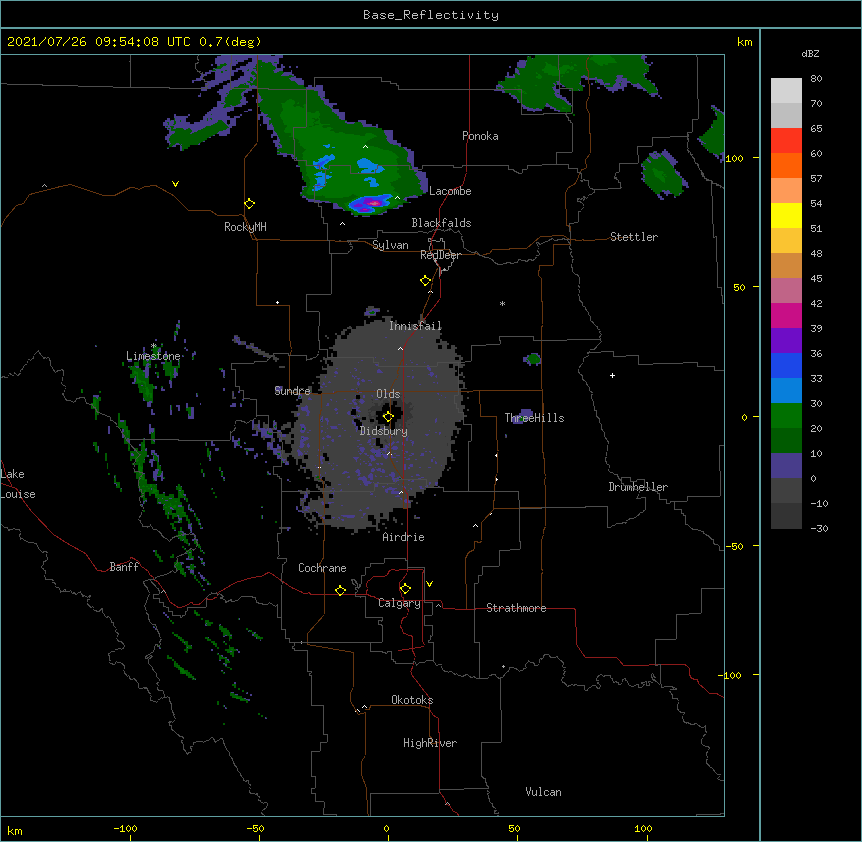Click the yellow V marker east of Calgary
The width and height of the screenshot is (862, 842).
[x=429, y=584]
